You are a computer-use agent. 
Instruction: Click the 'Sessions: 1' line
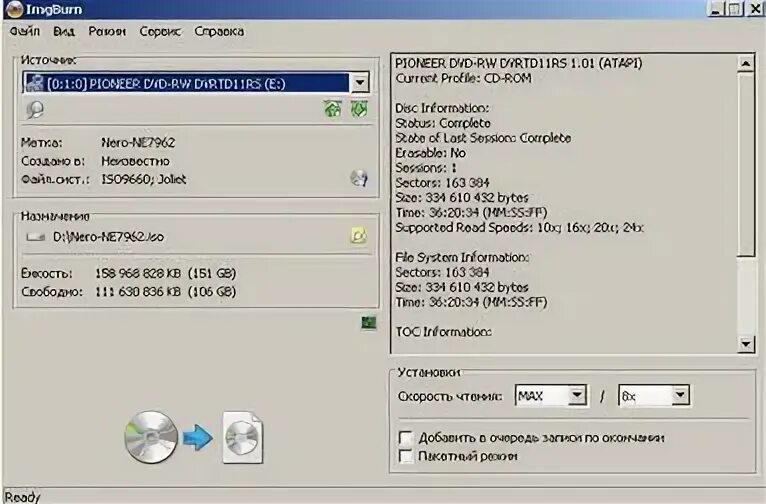[x=426, y=168]
